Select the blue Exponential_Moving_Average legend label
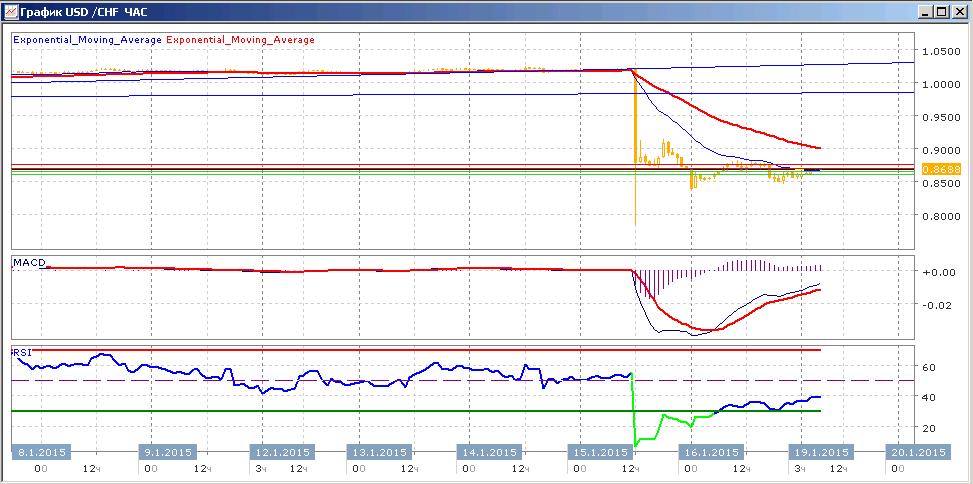 87,40
